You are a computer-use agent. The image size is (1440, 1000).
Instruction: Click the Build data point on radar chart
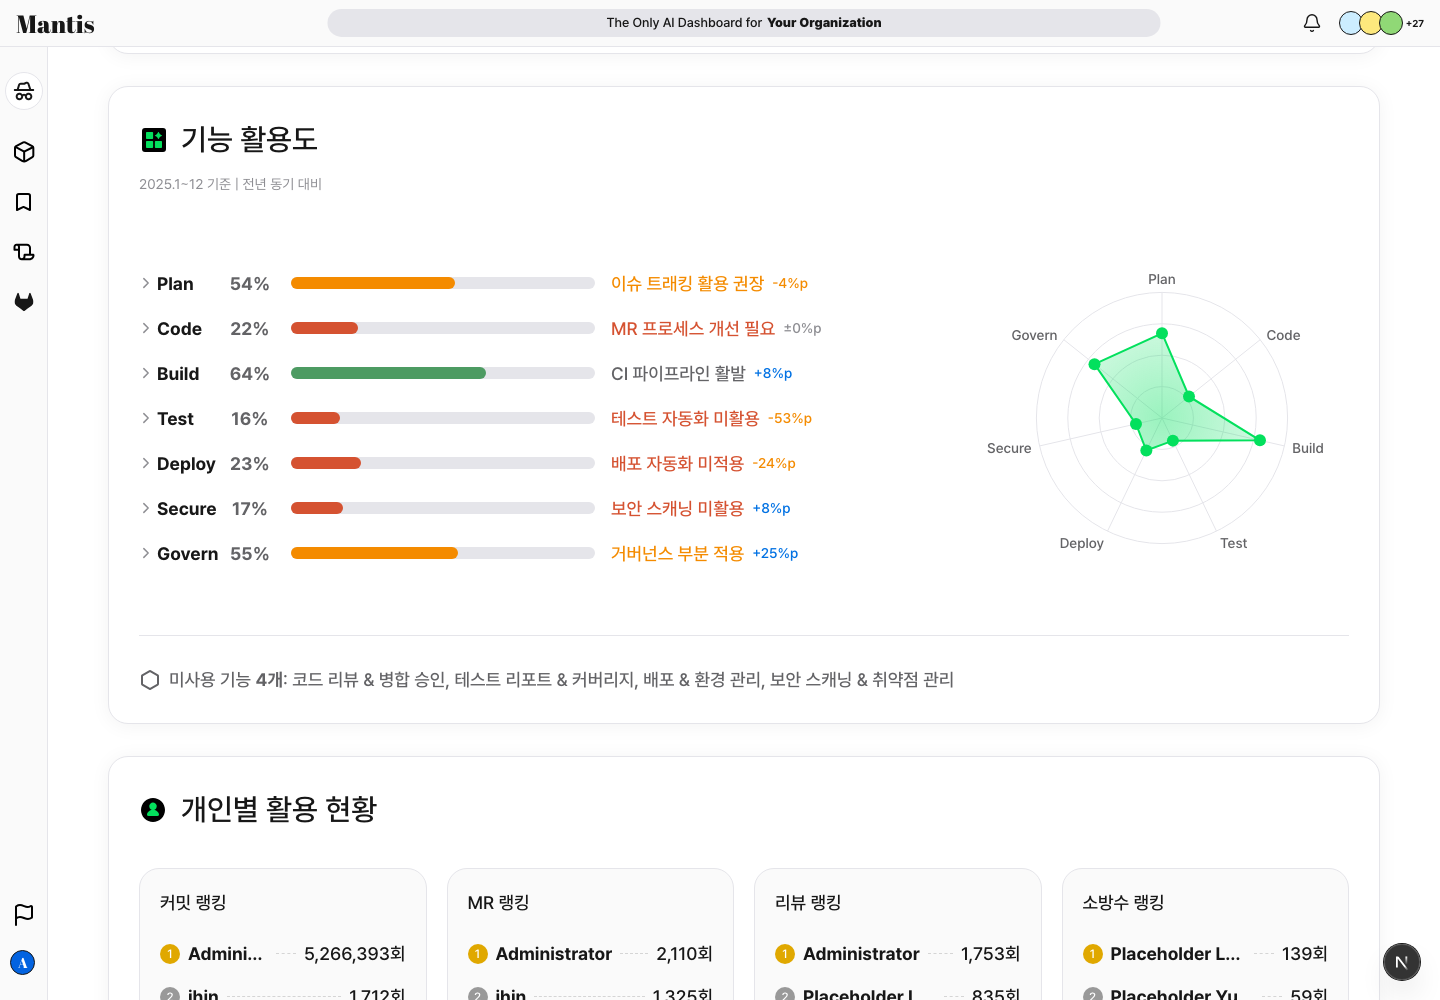(x=1260, y=440)
